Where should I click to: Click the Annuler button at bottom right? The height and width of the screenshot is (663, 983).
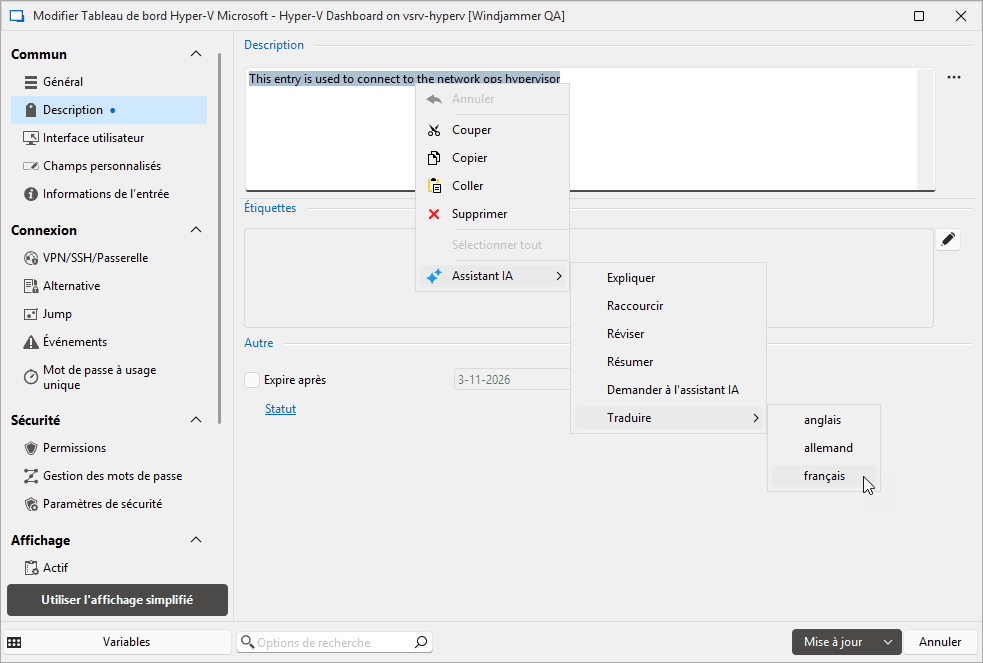940,642
